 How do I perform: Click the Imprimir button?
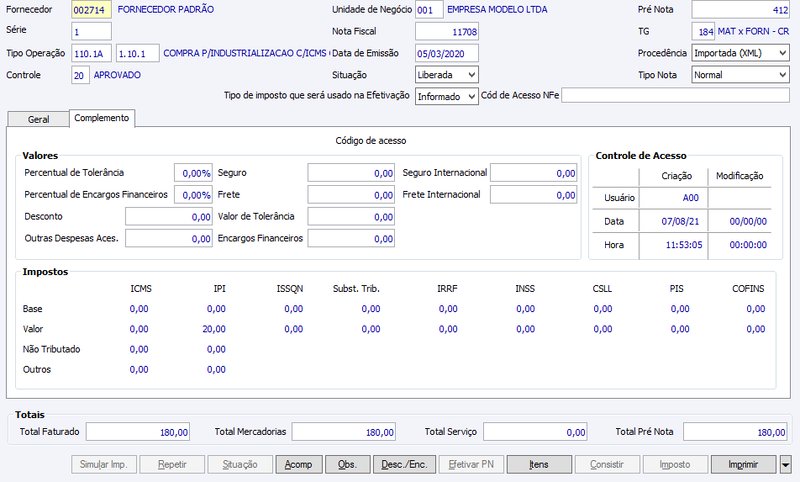743,465
